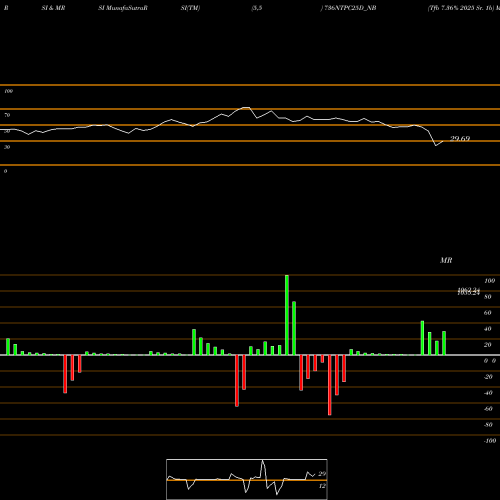Click the '60' label on MR axis
The height and width of the screenshot is (500, 500).
(x=488, y=313)
